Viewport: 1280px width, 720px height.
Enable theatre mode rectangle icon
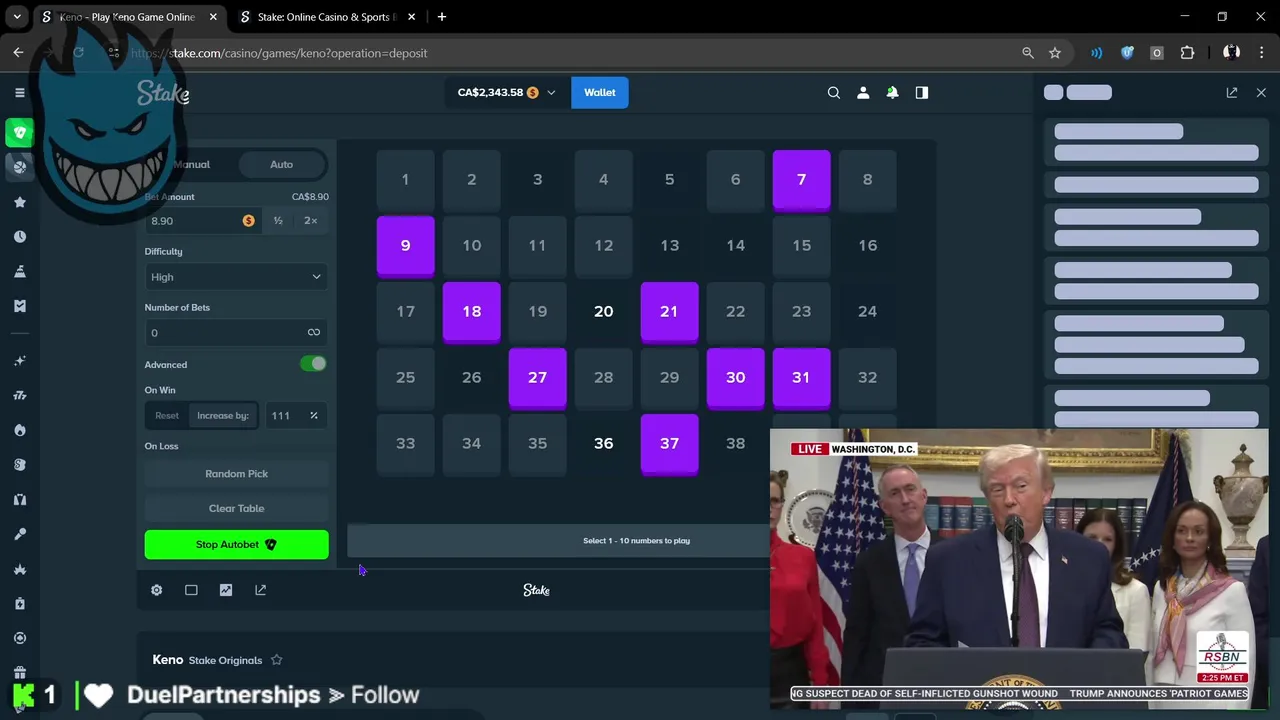click(191, 590)
